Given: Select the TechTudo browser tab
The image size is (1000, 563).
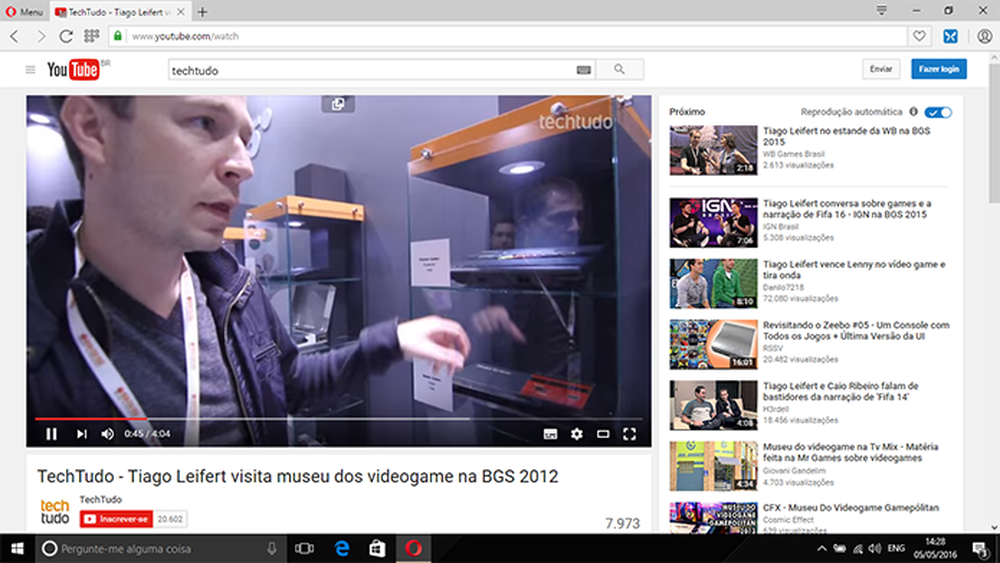Looking at the screenshot, I should coord(120,11).
